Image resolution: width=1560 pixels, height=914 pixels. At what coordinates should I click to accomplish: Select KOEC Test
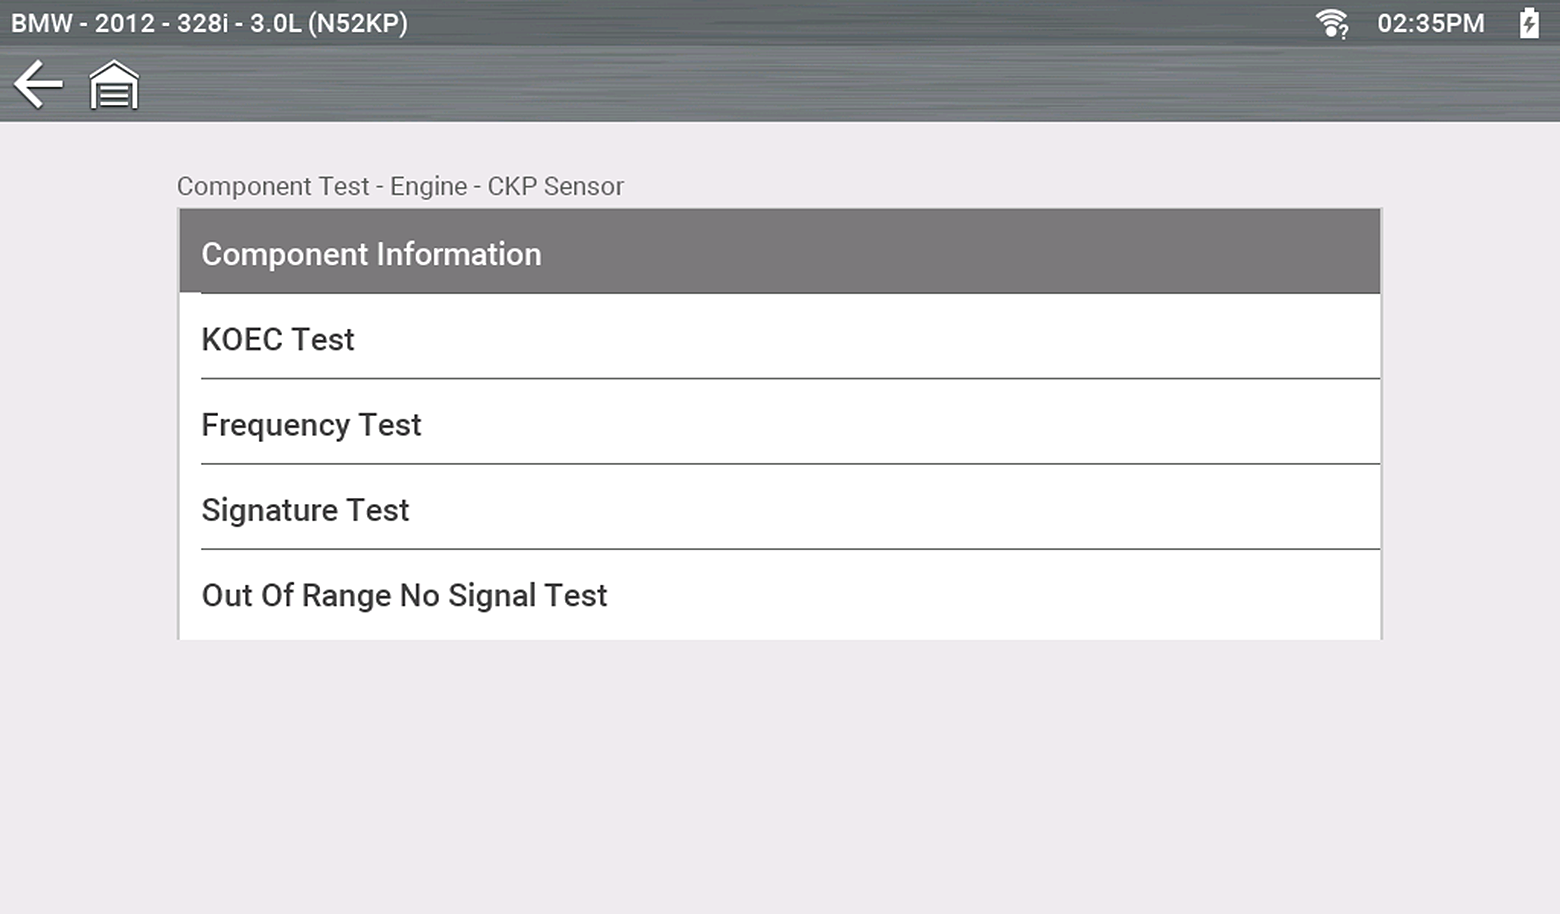(x=779, y=339)
